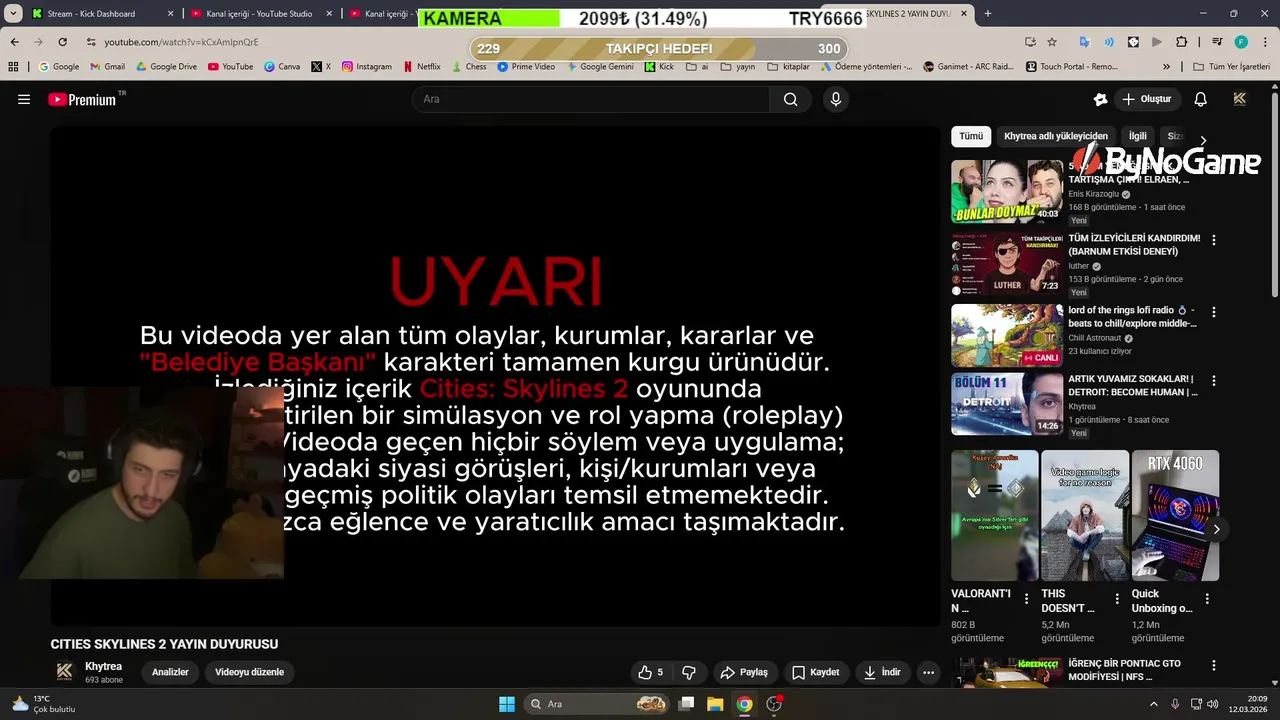
Task: Select the İlgili filter chip
Action: pyautogui.click(x=1138, y=136)
